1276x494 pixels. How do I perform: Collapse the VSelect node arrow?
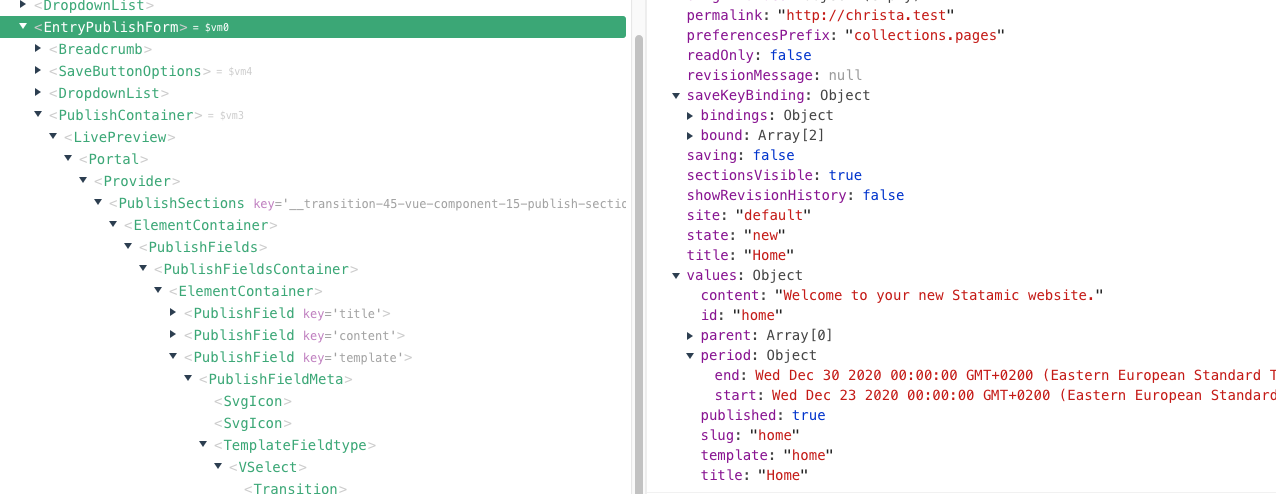pyautogui.click(x=218, y=467)
